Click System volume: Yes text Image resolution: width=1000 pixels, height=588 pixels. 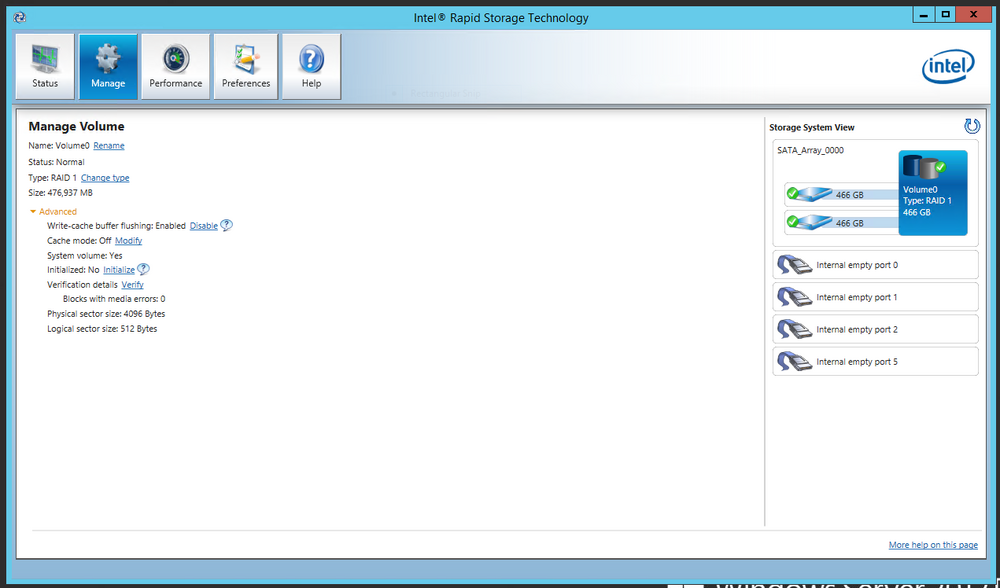coord(85,256)
